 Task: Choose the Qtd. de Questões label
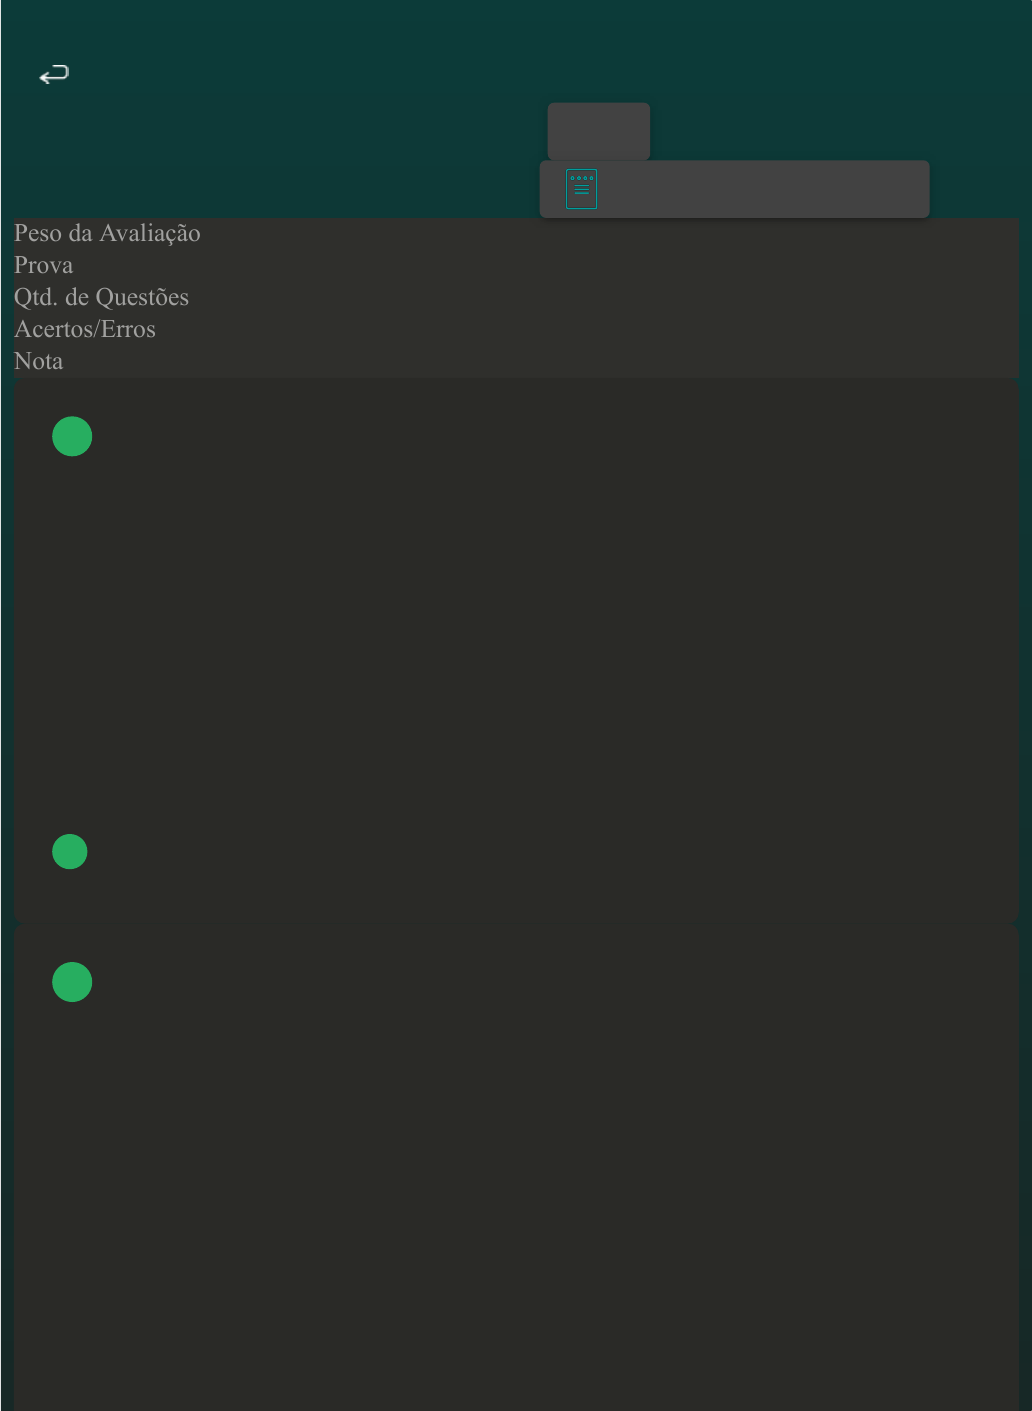[x=101, y=297]
